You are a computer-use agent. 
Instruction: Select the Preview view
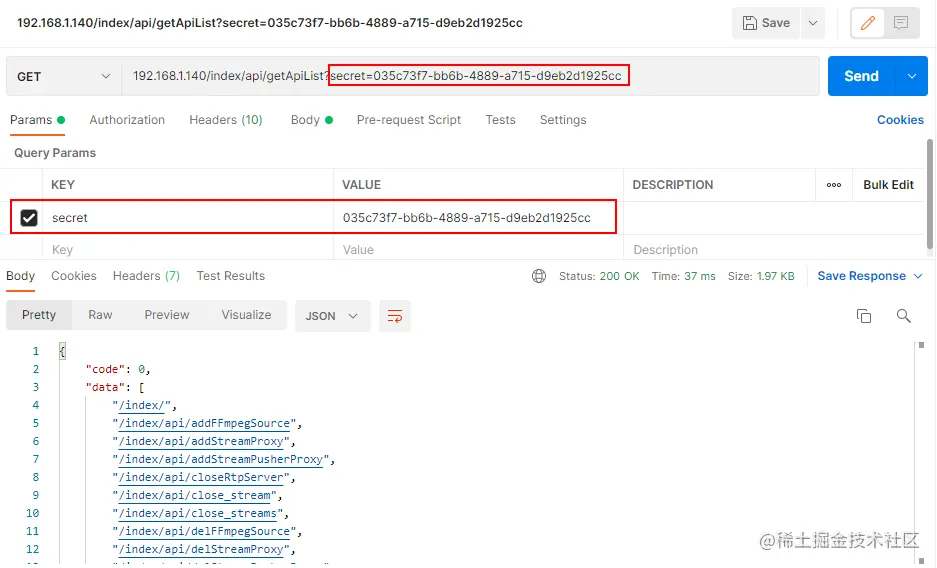pyautogui.click(x=167, y=315)
